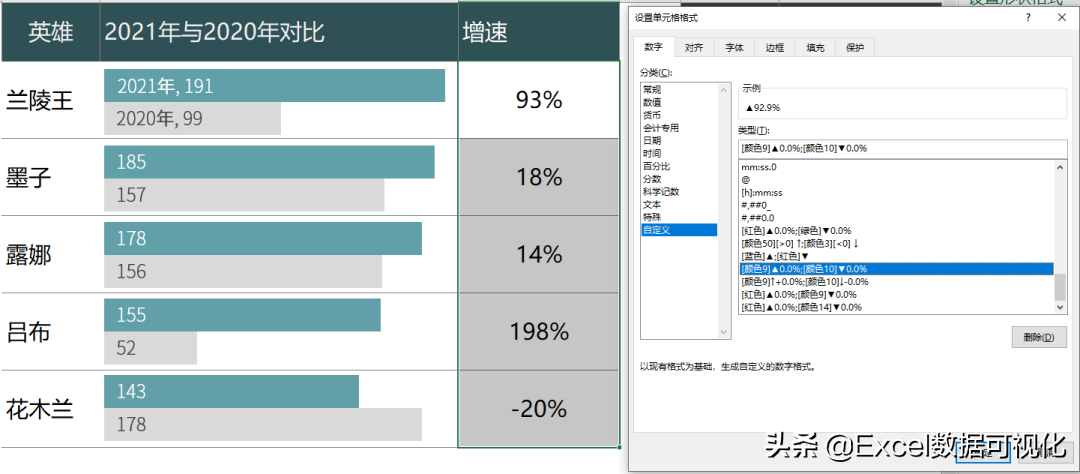Choose #,##0_ format type

click(x=896, y=205)
